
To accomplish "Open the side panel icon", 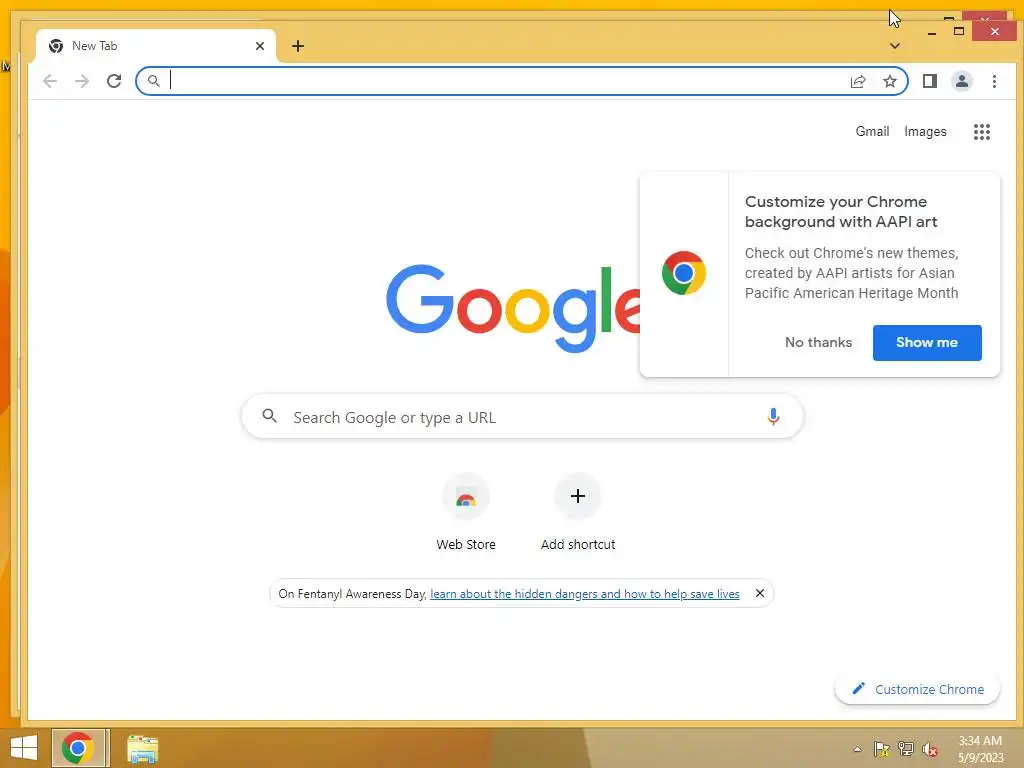I will click(x=930, y=81).
